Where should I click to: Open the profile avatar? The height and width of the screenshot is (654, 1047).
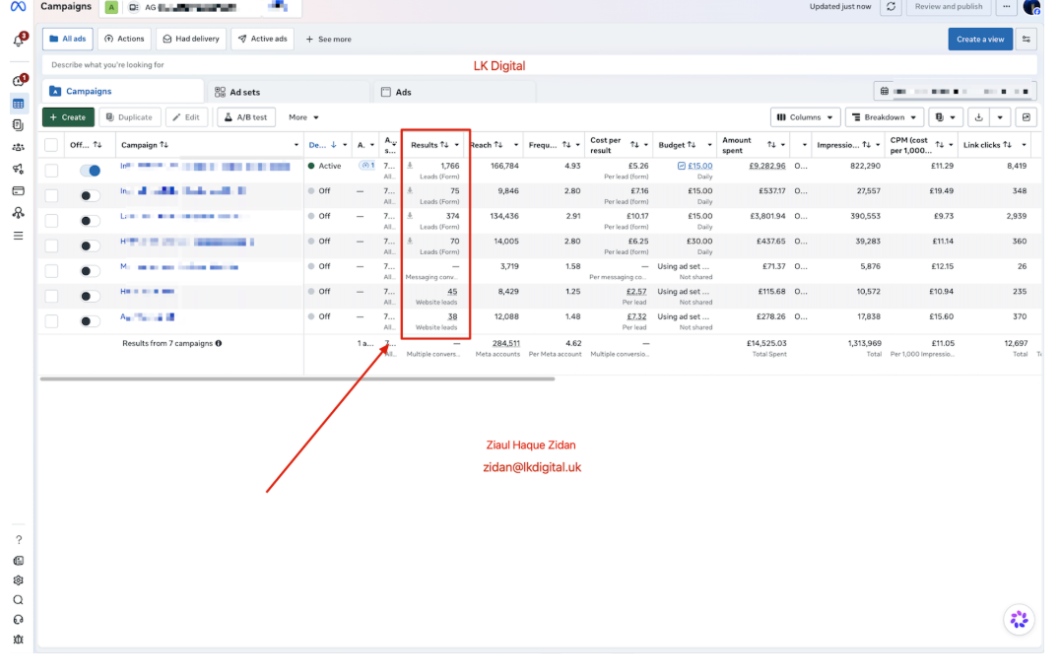click(1032, 7)
